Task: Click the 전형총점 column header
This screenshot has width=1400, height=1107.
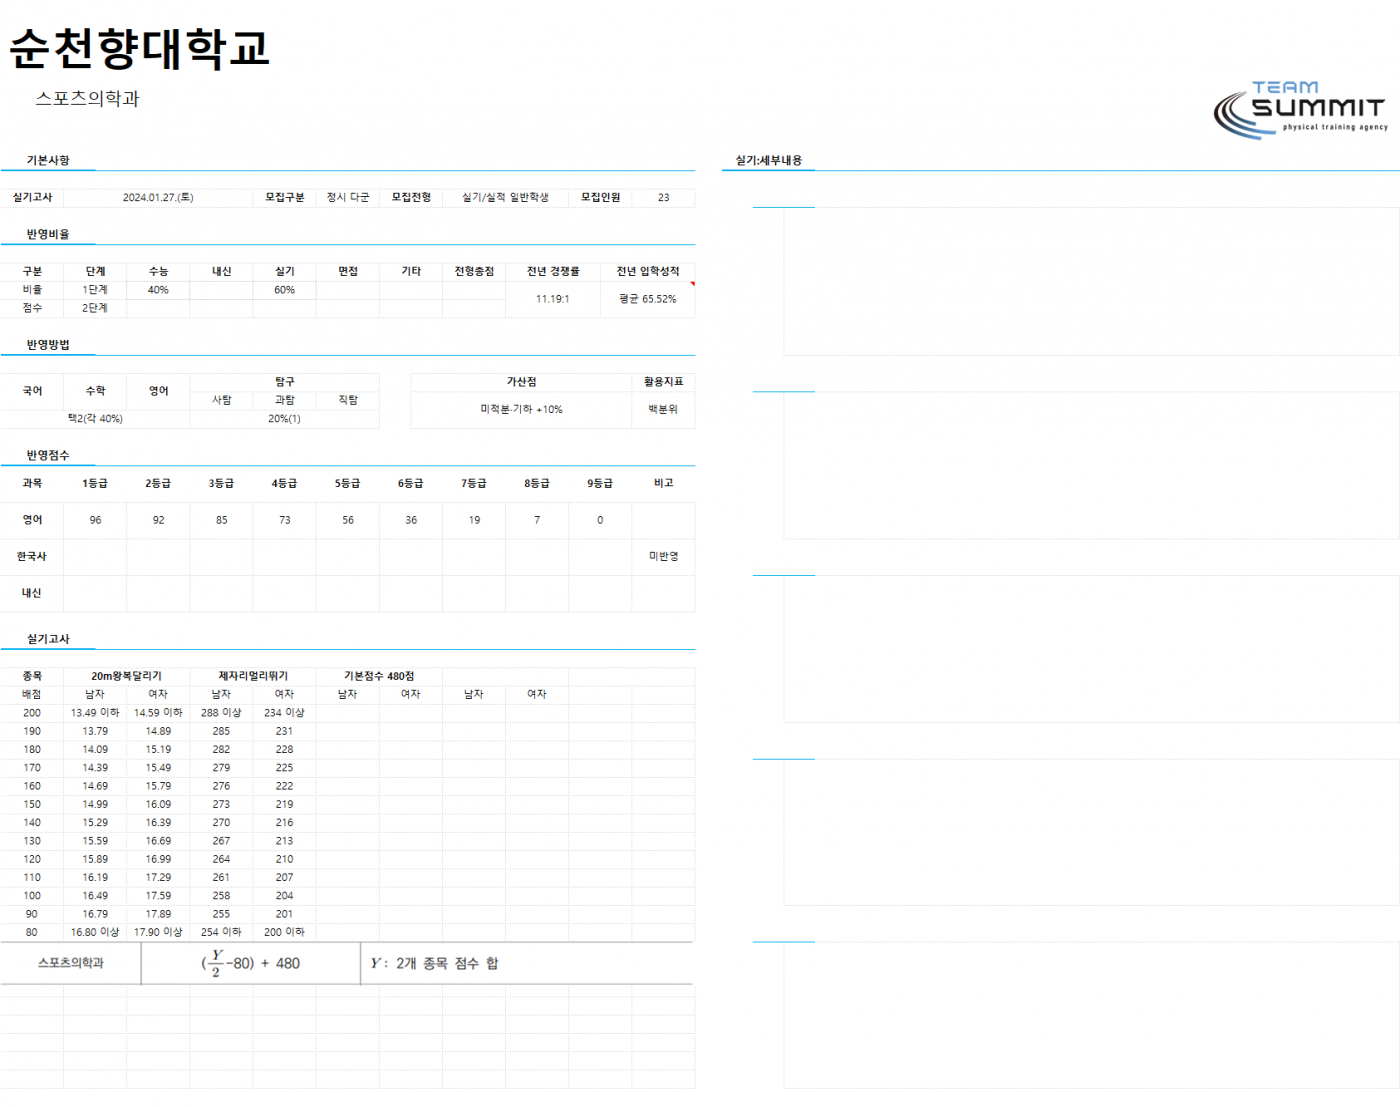Action: (474, 271)
